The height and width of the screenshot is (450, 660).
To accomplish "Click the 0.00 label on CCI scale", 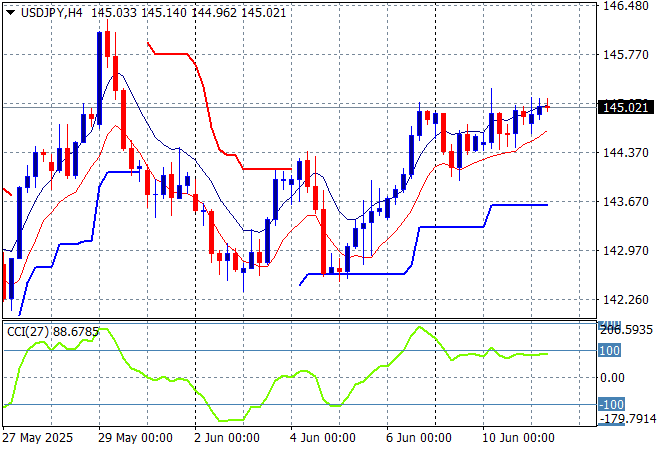I will point(613,378).
